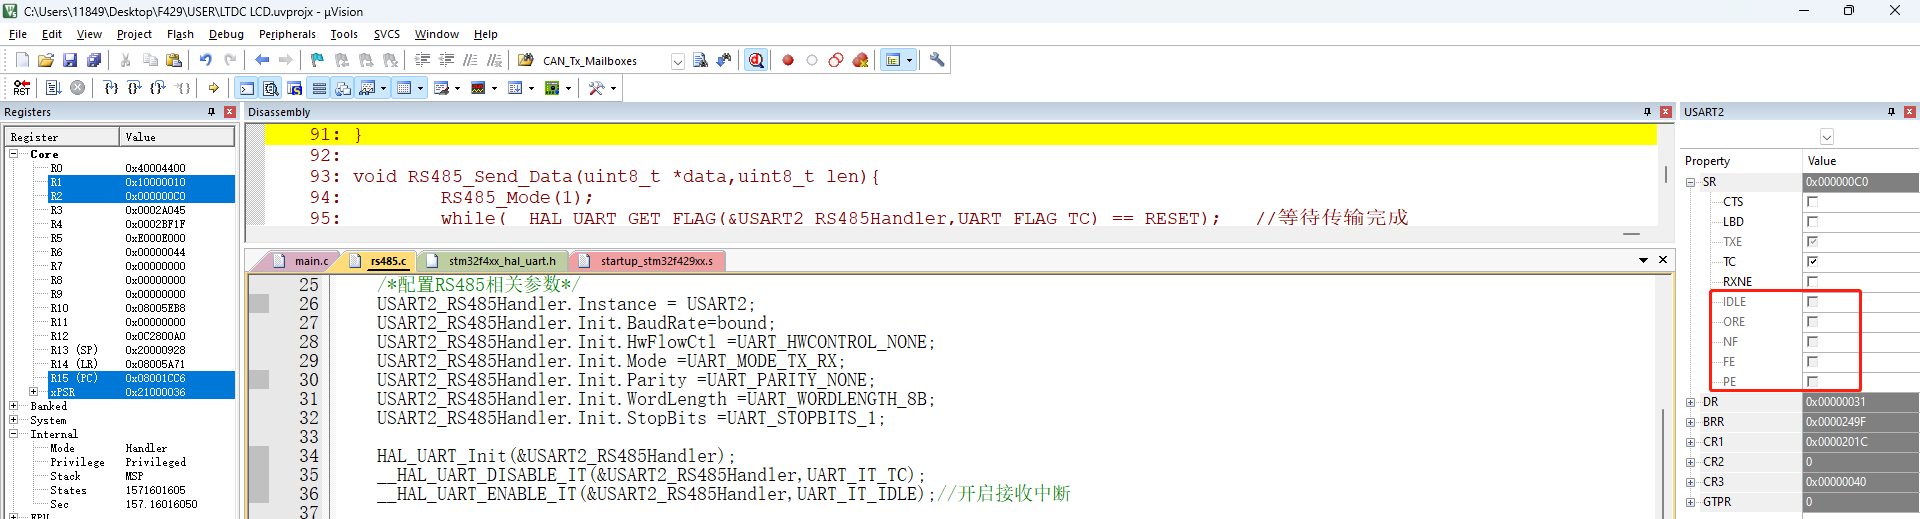Click the Start/Stop Debug Session icon
1920x519 pixels.
756,60
